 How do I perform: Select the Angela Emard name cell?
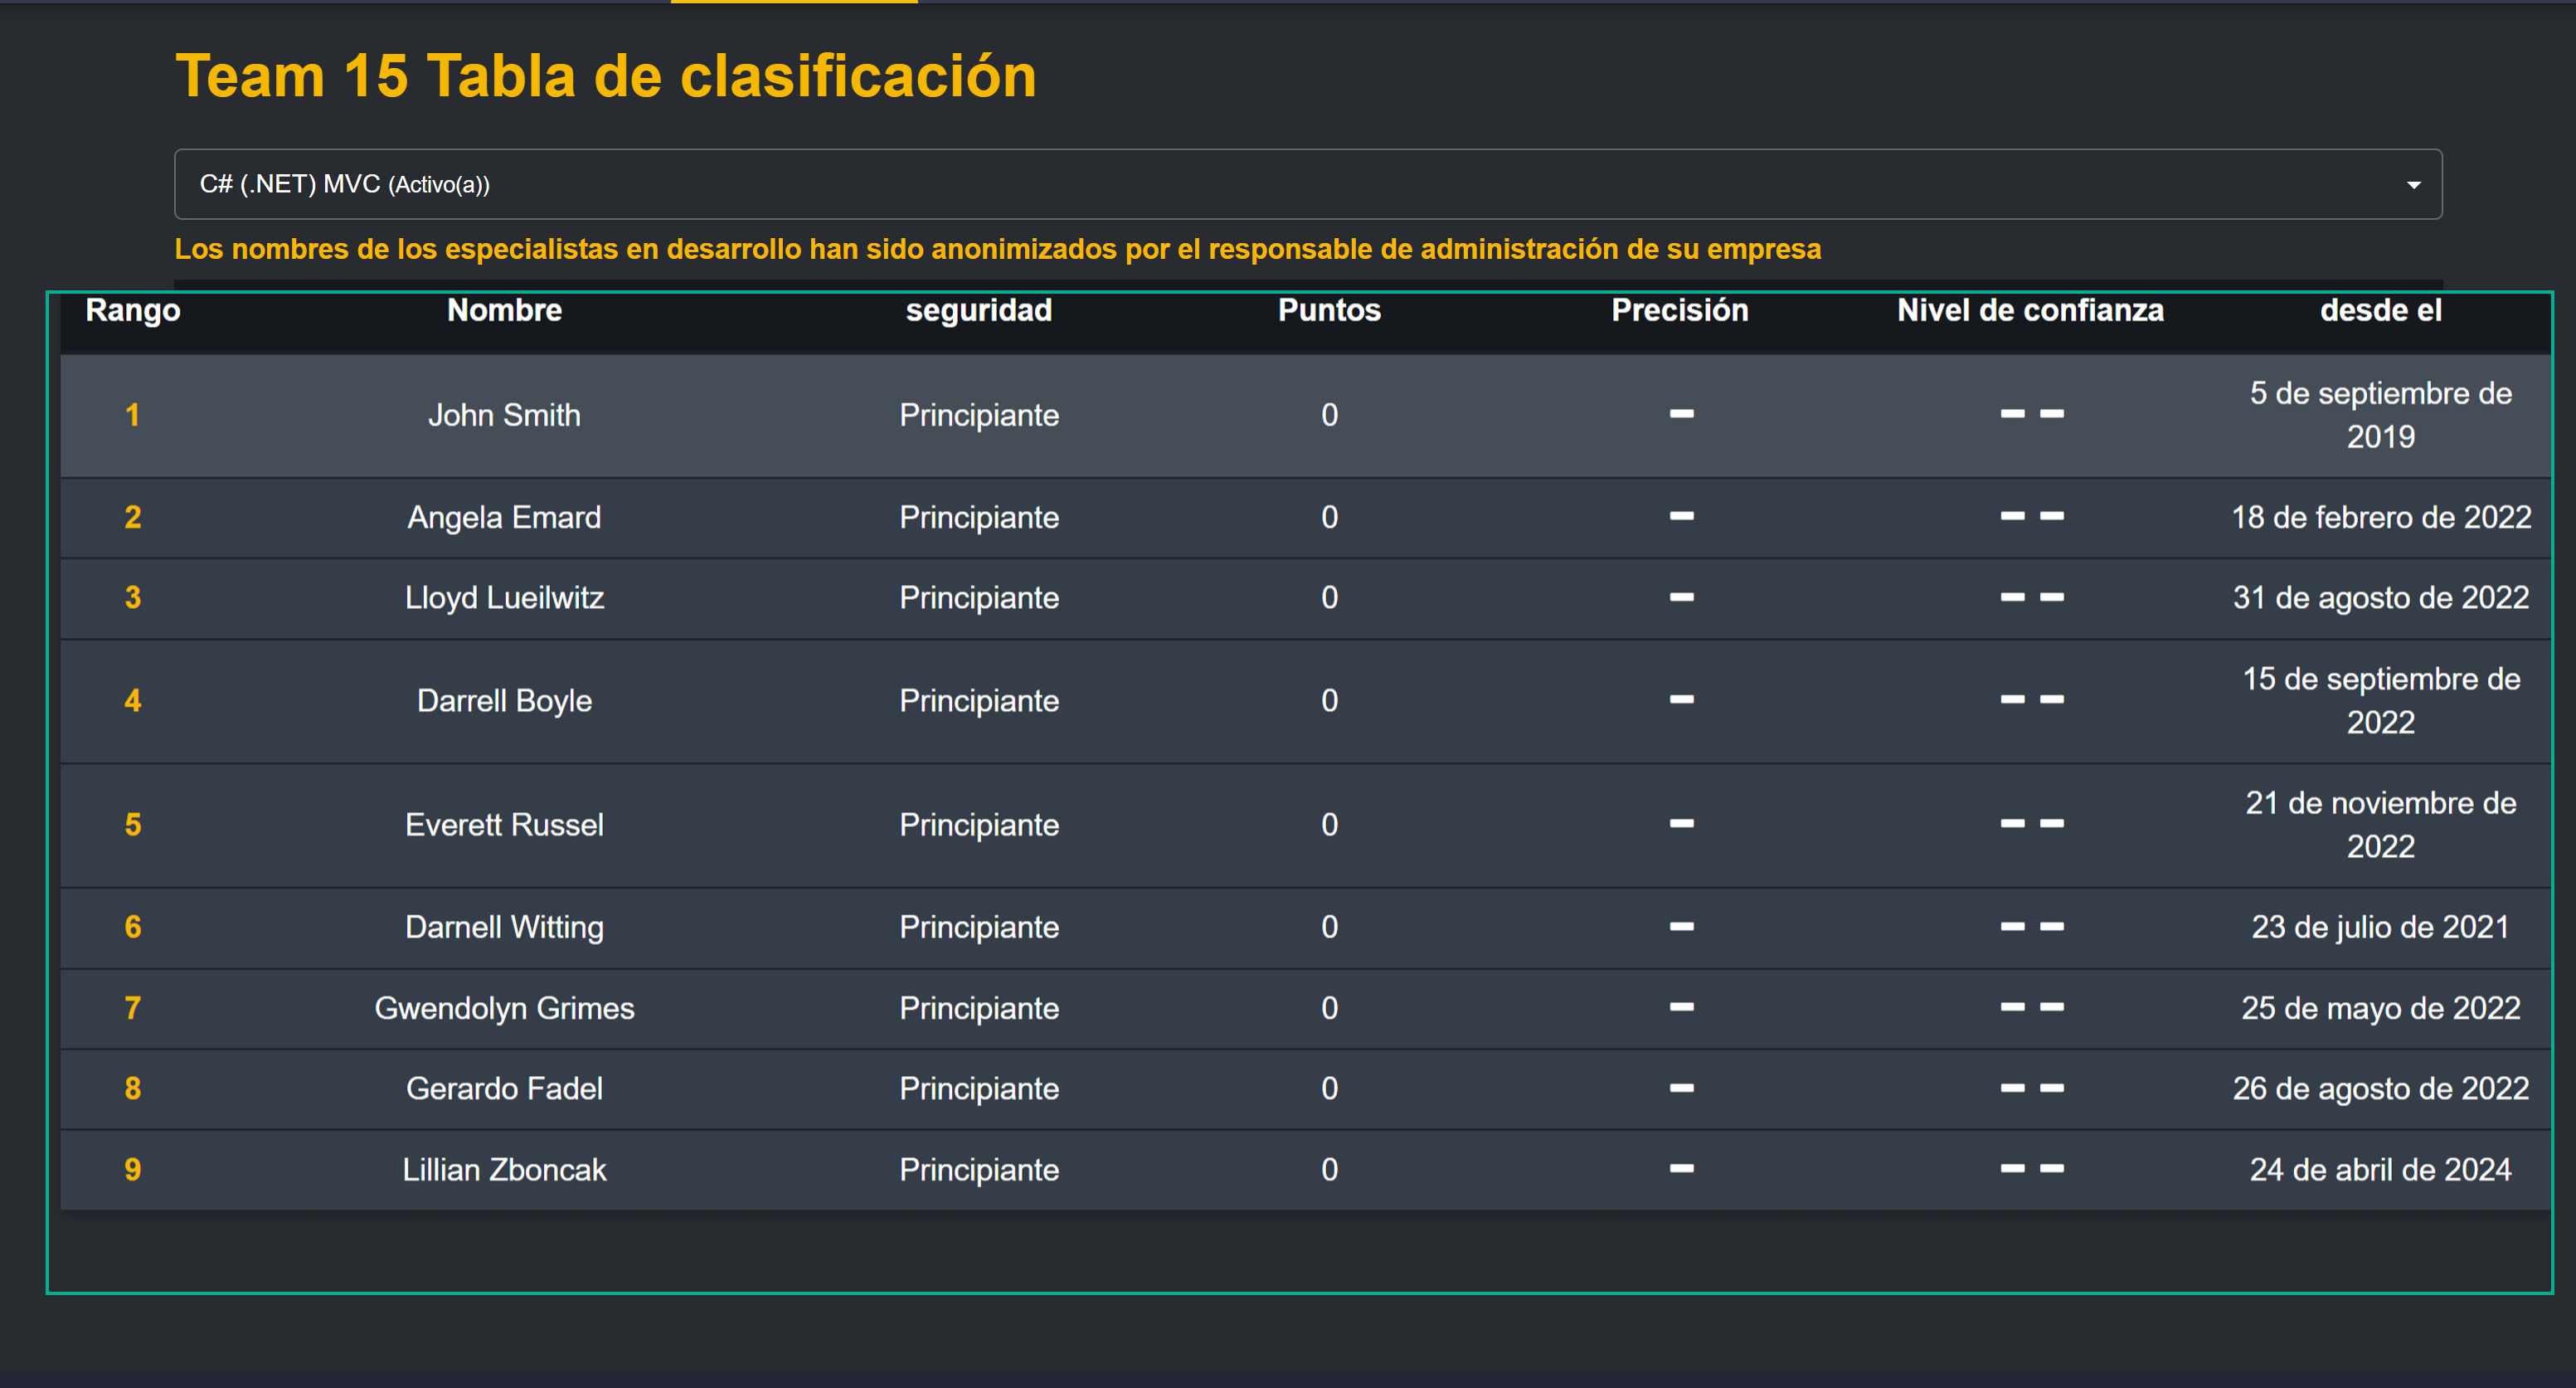click(x=504, y=517)
